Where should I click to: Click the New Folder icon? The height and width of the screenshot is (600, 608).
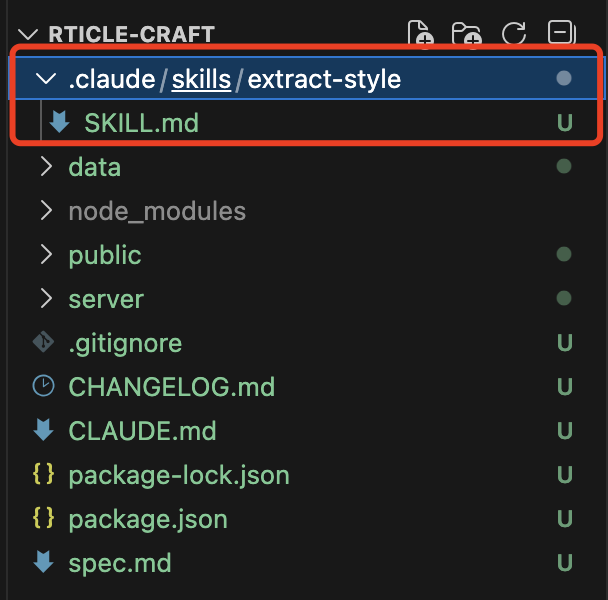[466, 34]
